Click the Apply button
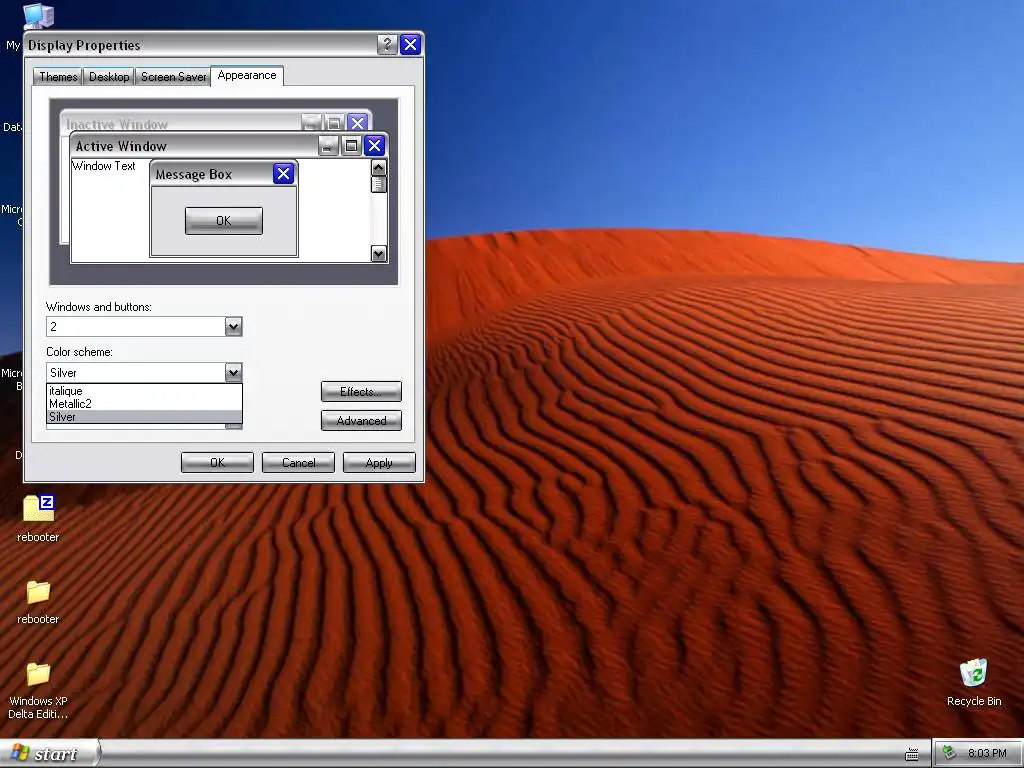1024x768 pixels. pyautogui.click(x=379, y=462)
